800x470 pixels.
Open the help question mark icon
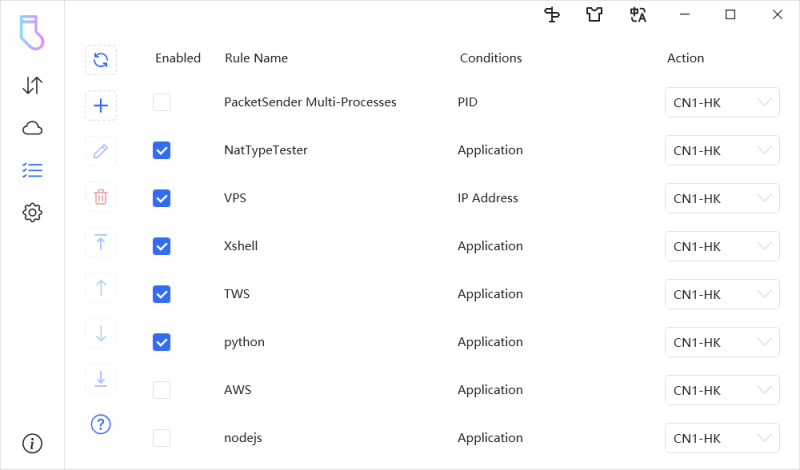coord(101,424)
